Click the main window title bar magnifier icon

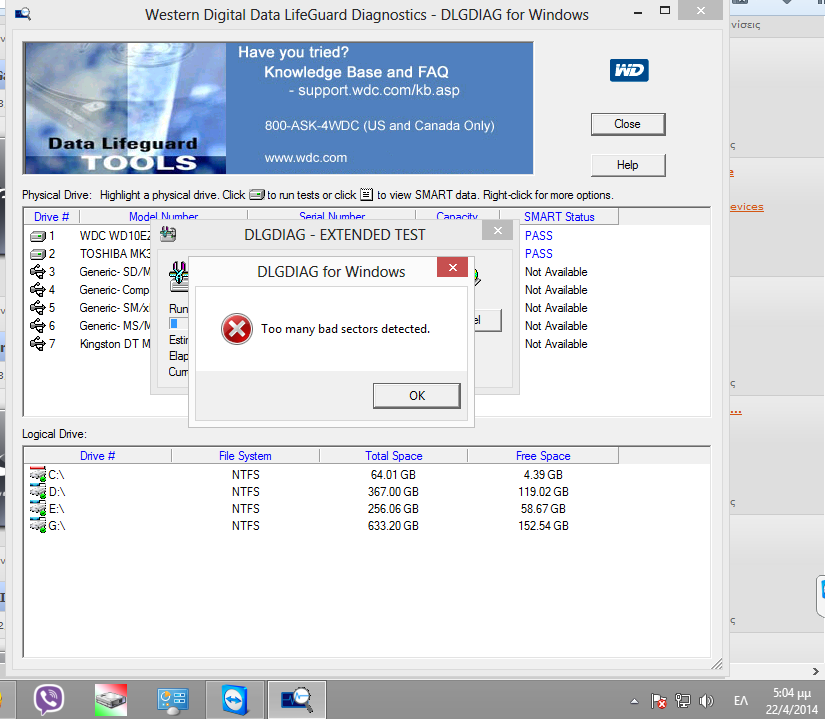(x=23, y=14)
